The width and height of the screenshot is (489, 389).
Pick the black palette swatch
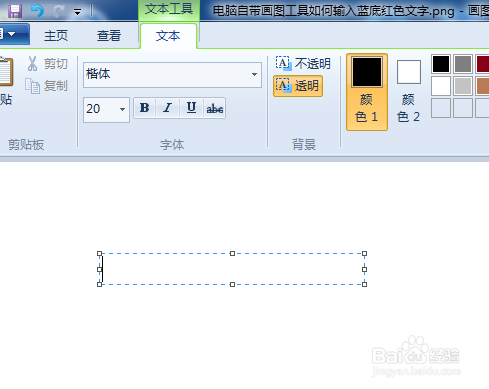(x=441, y=64)
